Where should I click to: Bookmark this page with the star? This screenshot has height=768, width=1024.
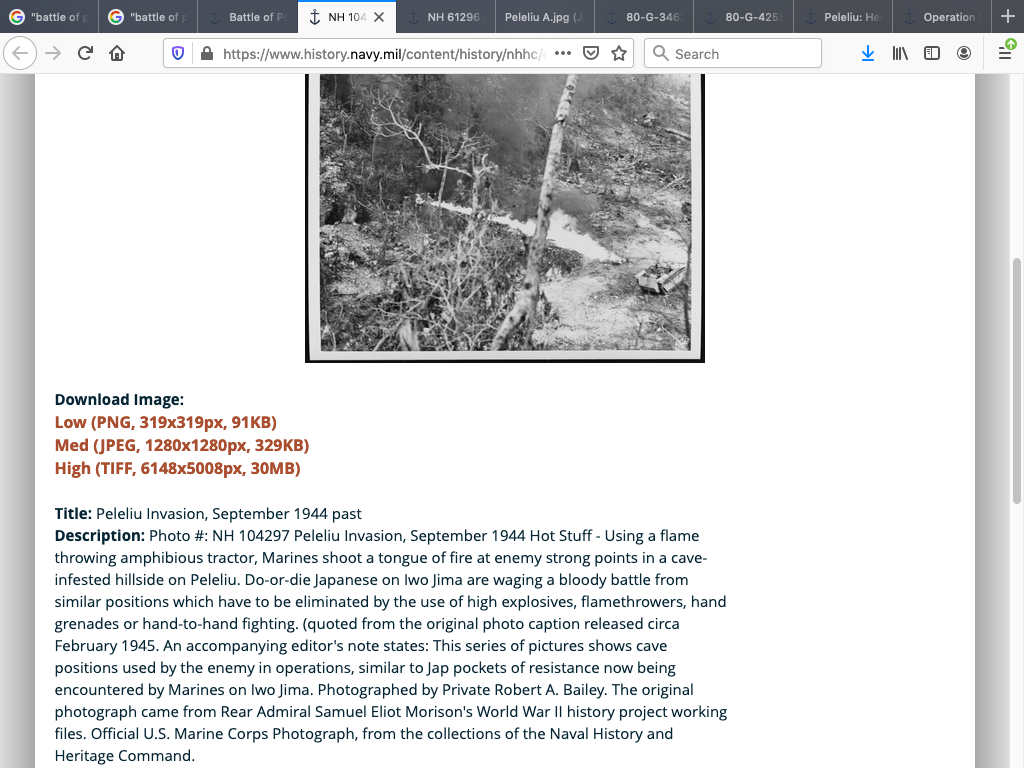pos(619,54)
